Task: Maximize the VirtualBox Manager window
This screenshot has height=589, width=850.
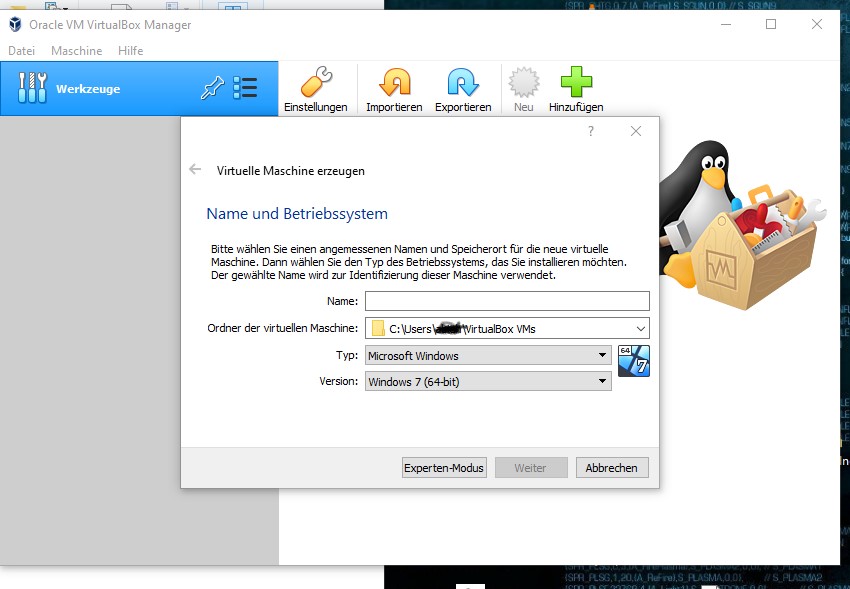Action: click(771, 24)
